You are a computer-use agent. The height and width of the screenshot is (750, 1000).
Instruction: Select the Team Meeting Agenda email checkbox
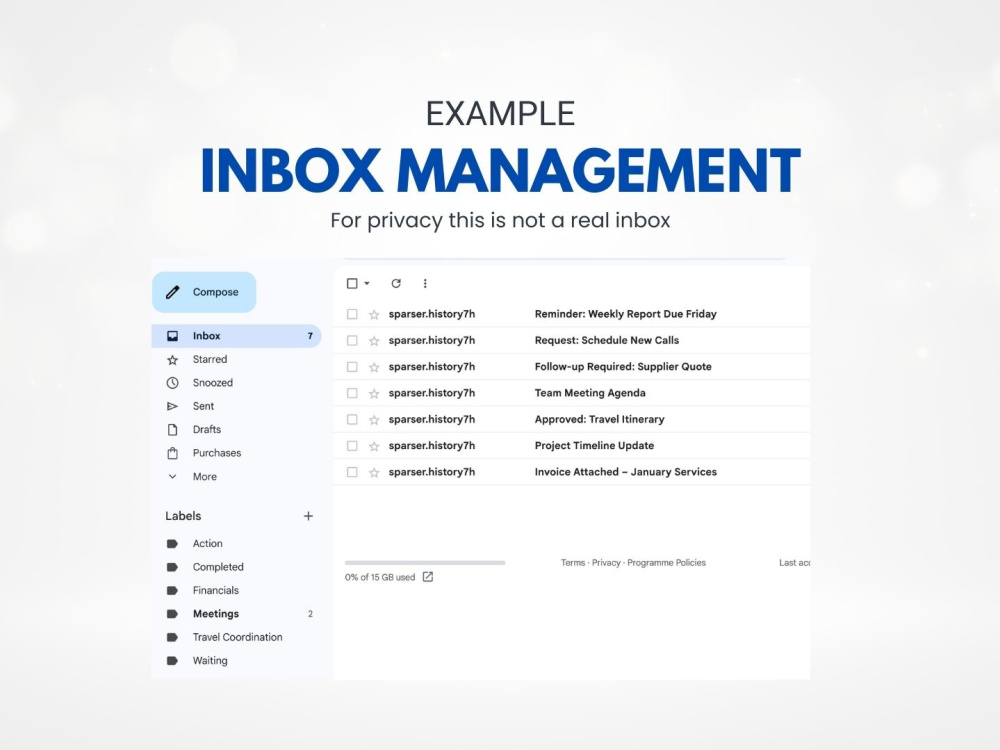(x=352, y=393)
